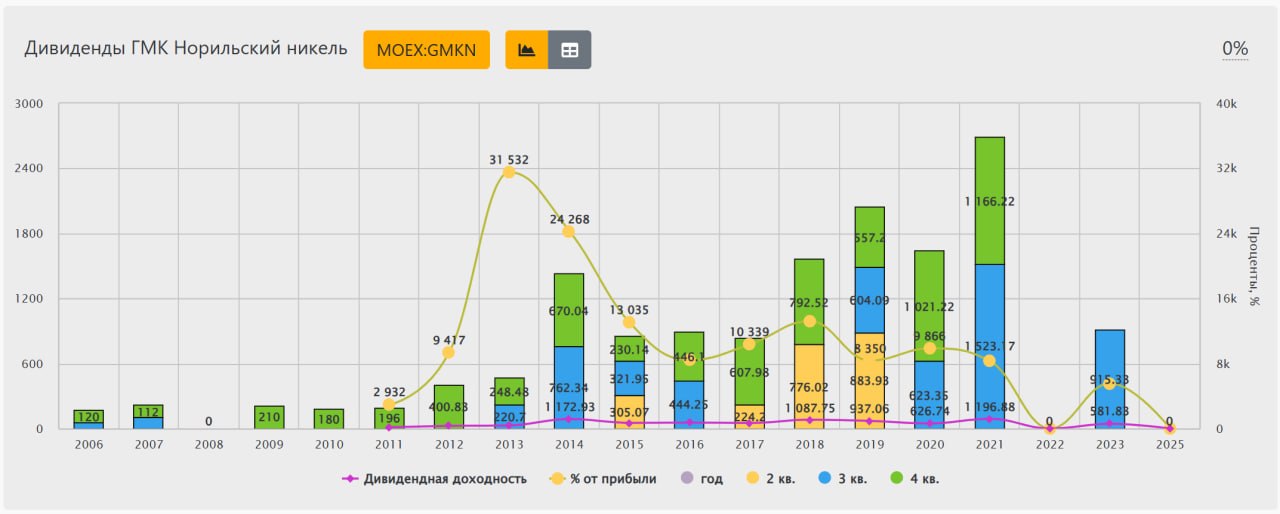Toggle '% от прибыли' legend series

603,479
